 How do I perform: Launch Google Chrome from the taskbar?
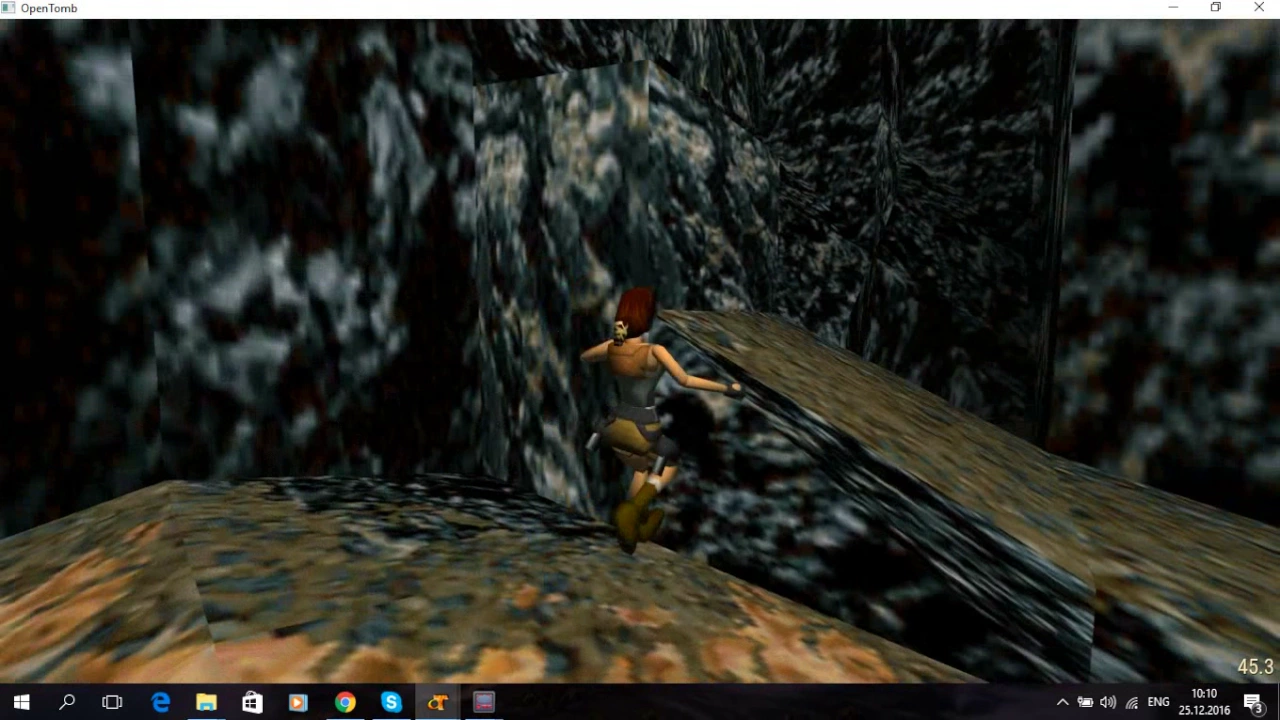(x=345, y=703)
